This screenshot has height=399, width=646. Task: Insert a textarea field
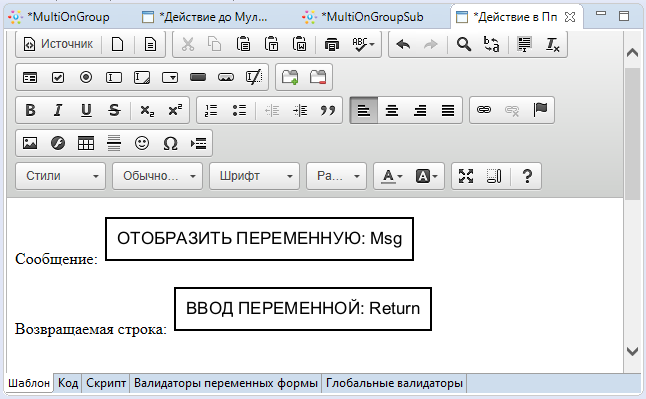click(142, 77)
